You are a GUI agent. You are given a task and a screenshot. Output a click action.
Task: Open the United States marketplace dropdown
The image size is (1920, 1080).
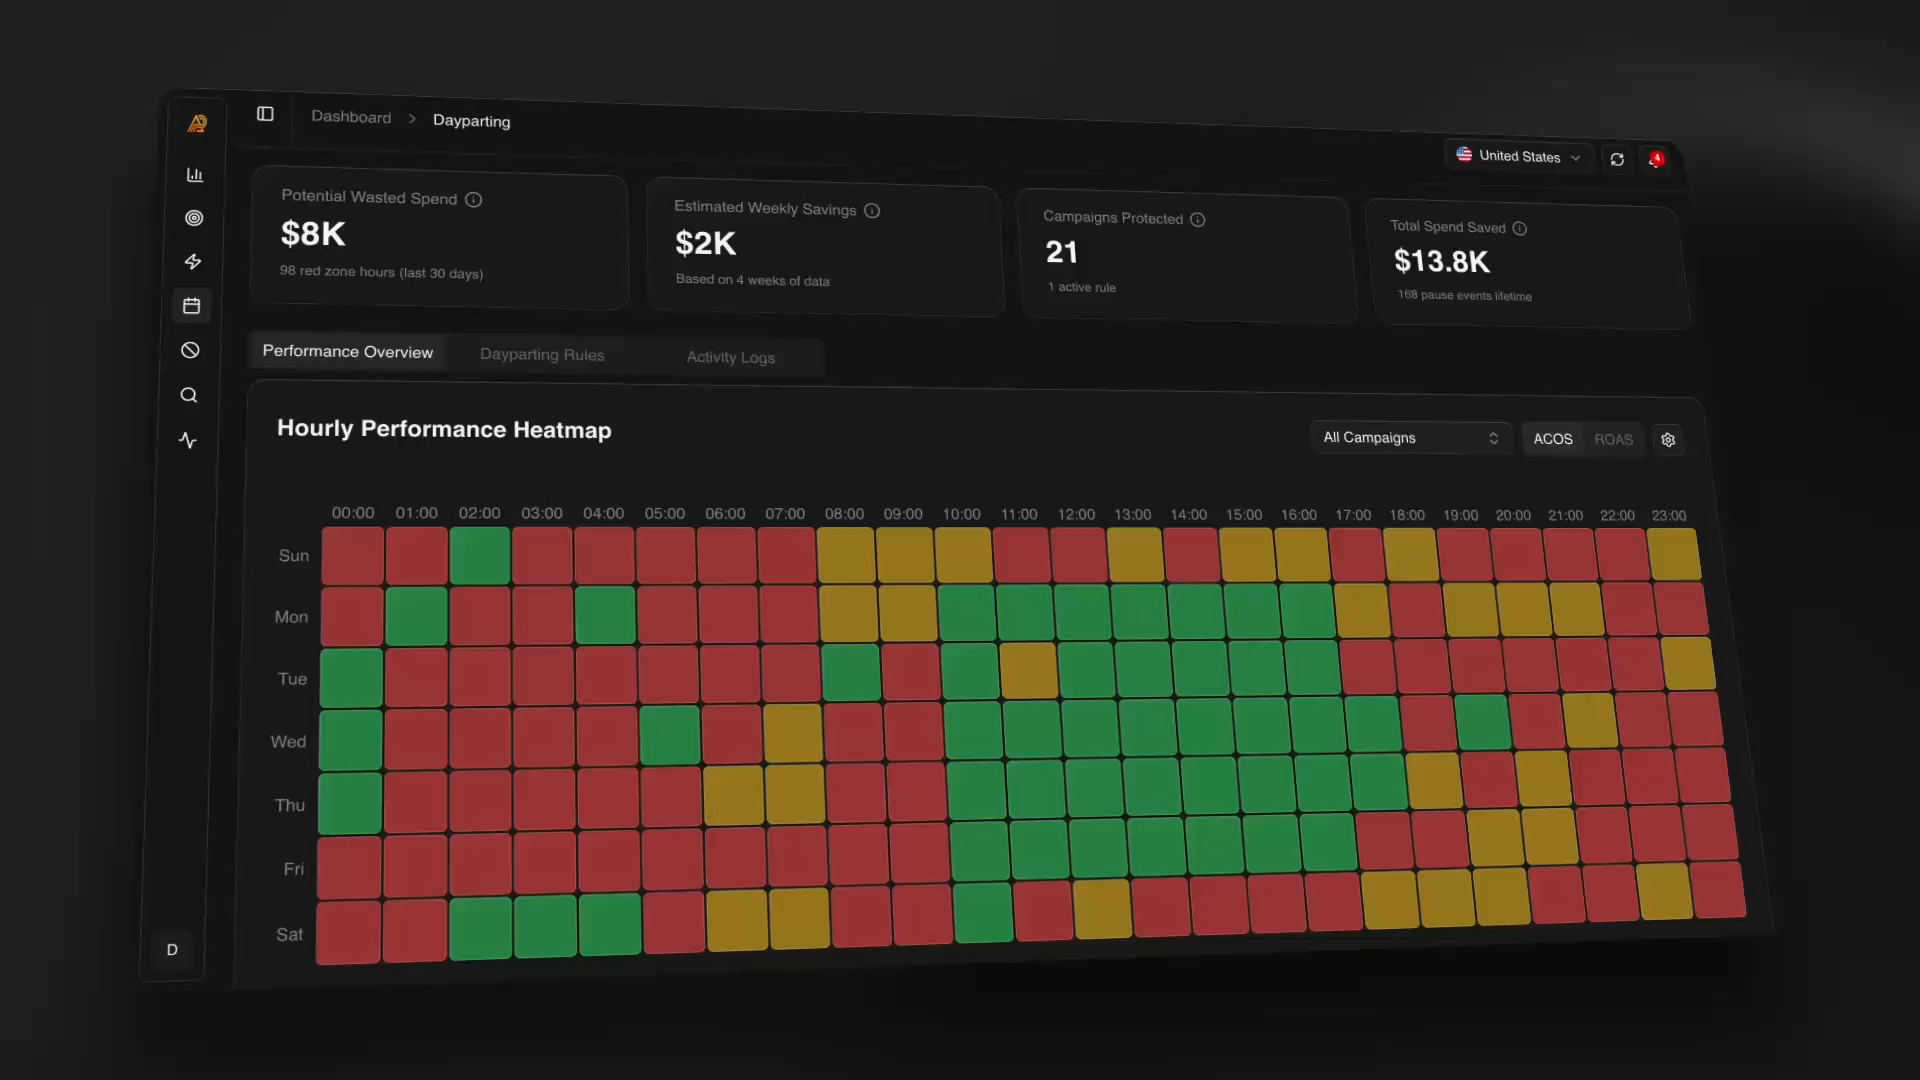(x=1518, y=156)
